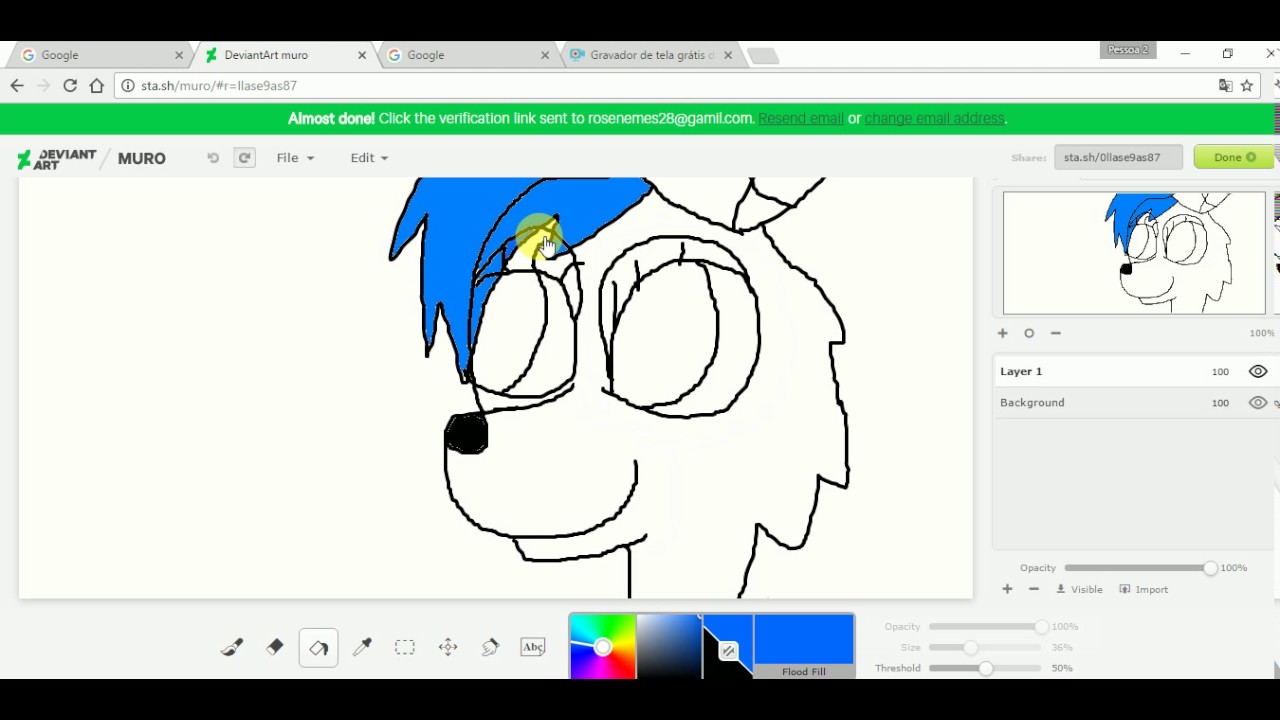
Task: Click the Resend email link
Action: [x=800, y=118]
